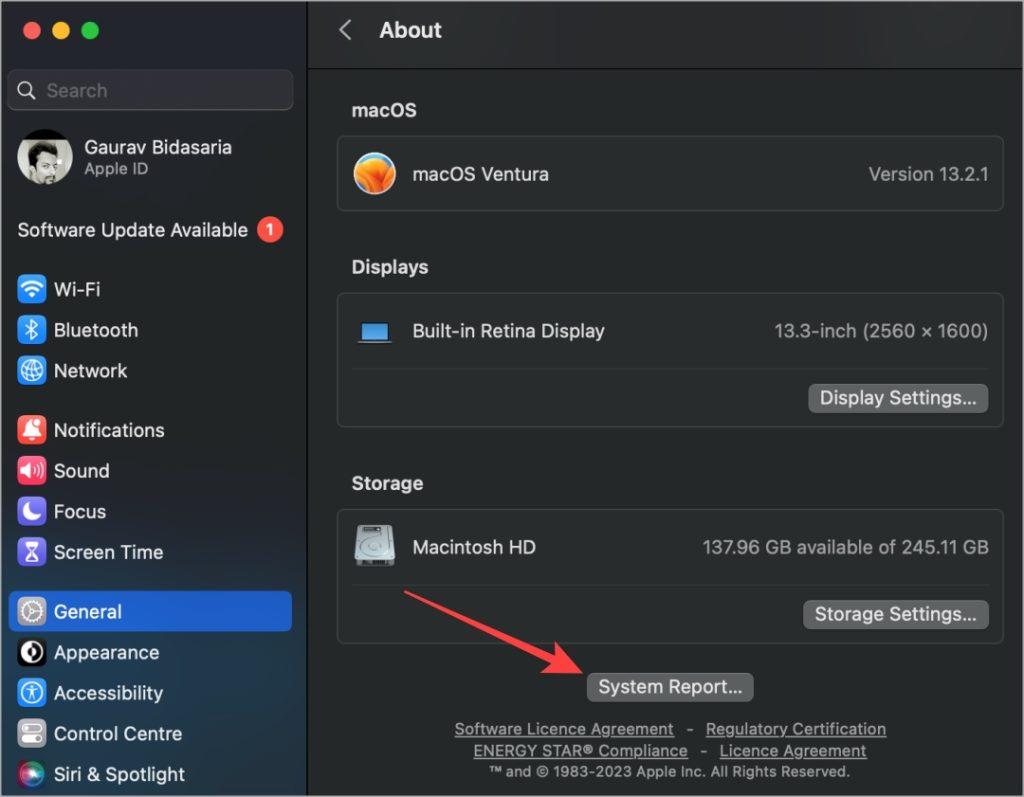Click the 13.3-inch (2560 × 1600) text
This screenshot has height=797, width=1024.
click(x=881, y=331)
